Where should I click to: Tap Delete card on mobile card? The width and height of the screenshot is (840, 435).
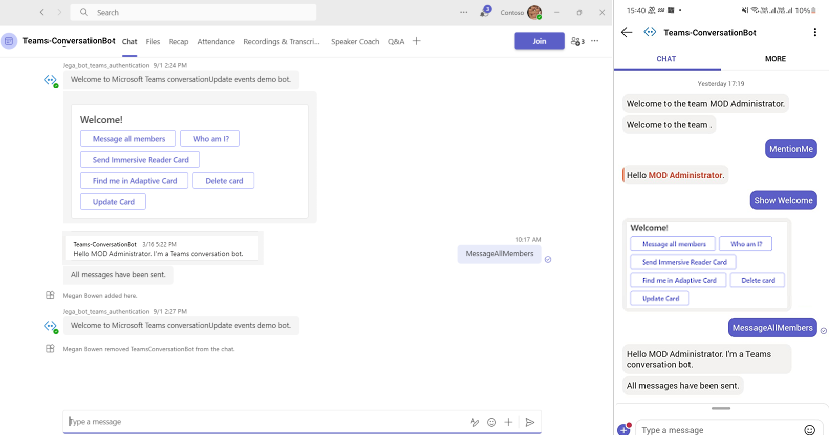pos(758,280)
